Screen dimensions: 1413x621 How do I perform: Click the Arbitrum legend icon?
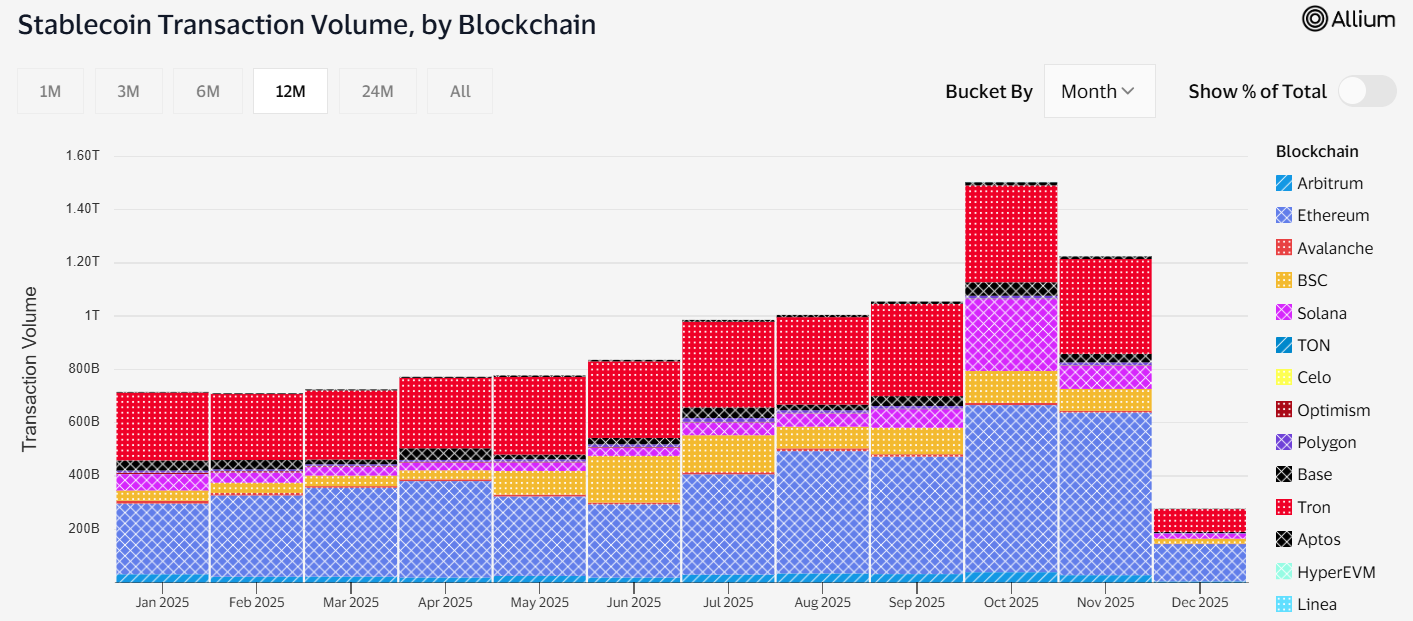point(1284,184)
